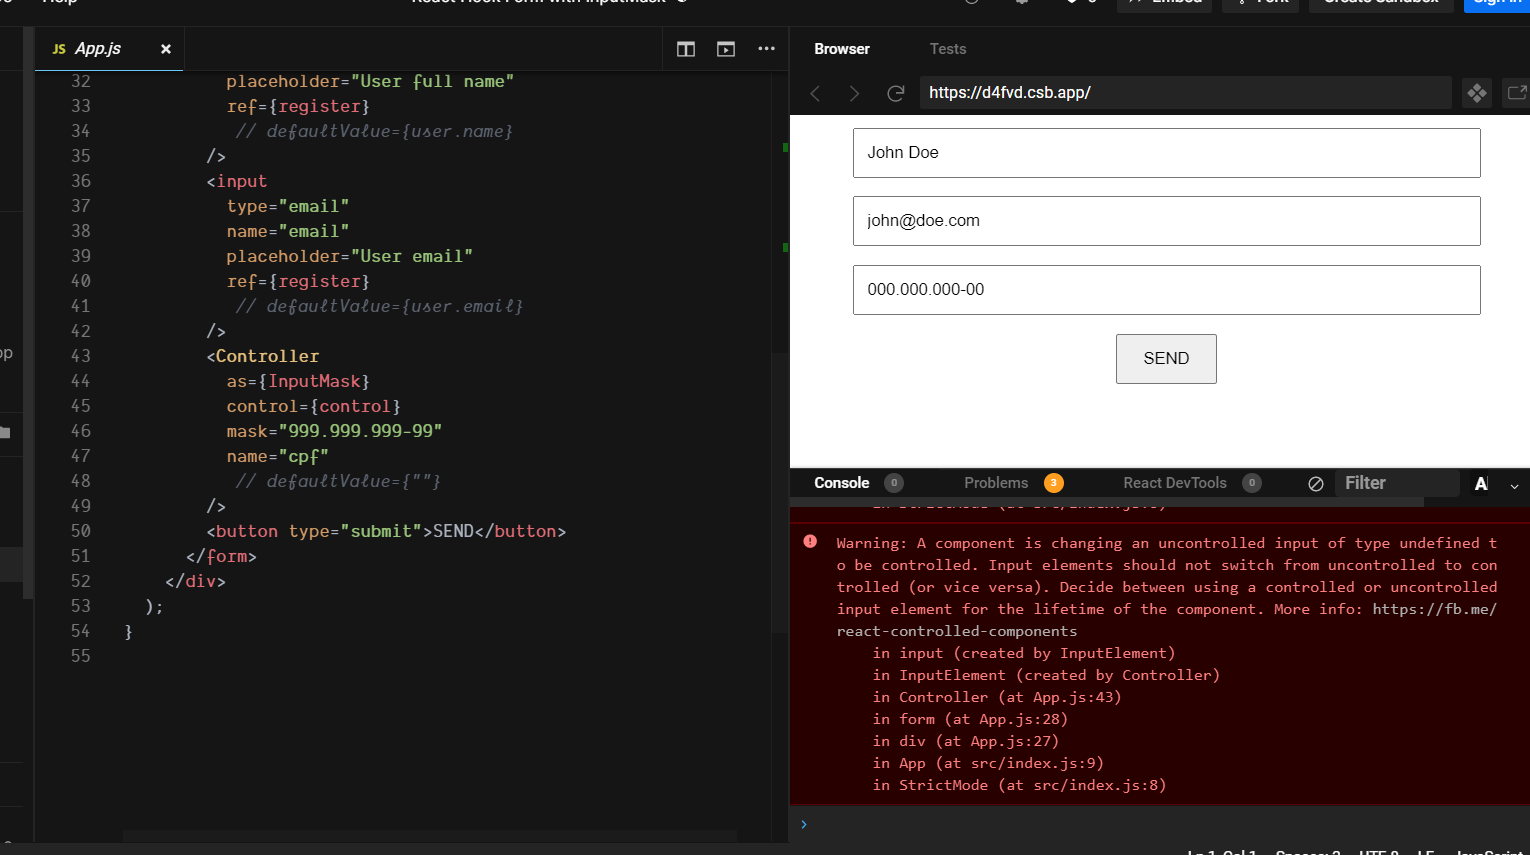Screen dimensions: 1530x855
Task: Select the preview mode diamond icon
Action: point(1477,93)
